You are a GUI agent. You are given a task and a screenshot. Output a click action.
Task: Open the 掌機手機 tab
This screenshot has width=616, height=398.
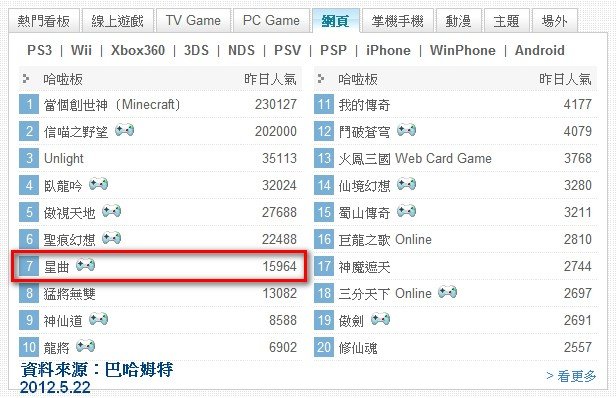click(x=398, y=21)
